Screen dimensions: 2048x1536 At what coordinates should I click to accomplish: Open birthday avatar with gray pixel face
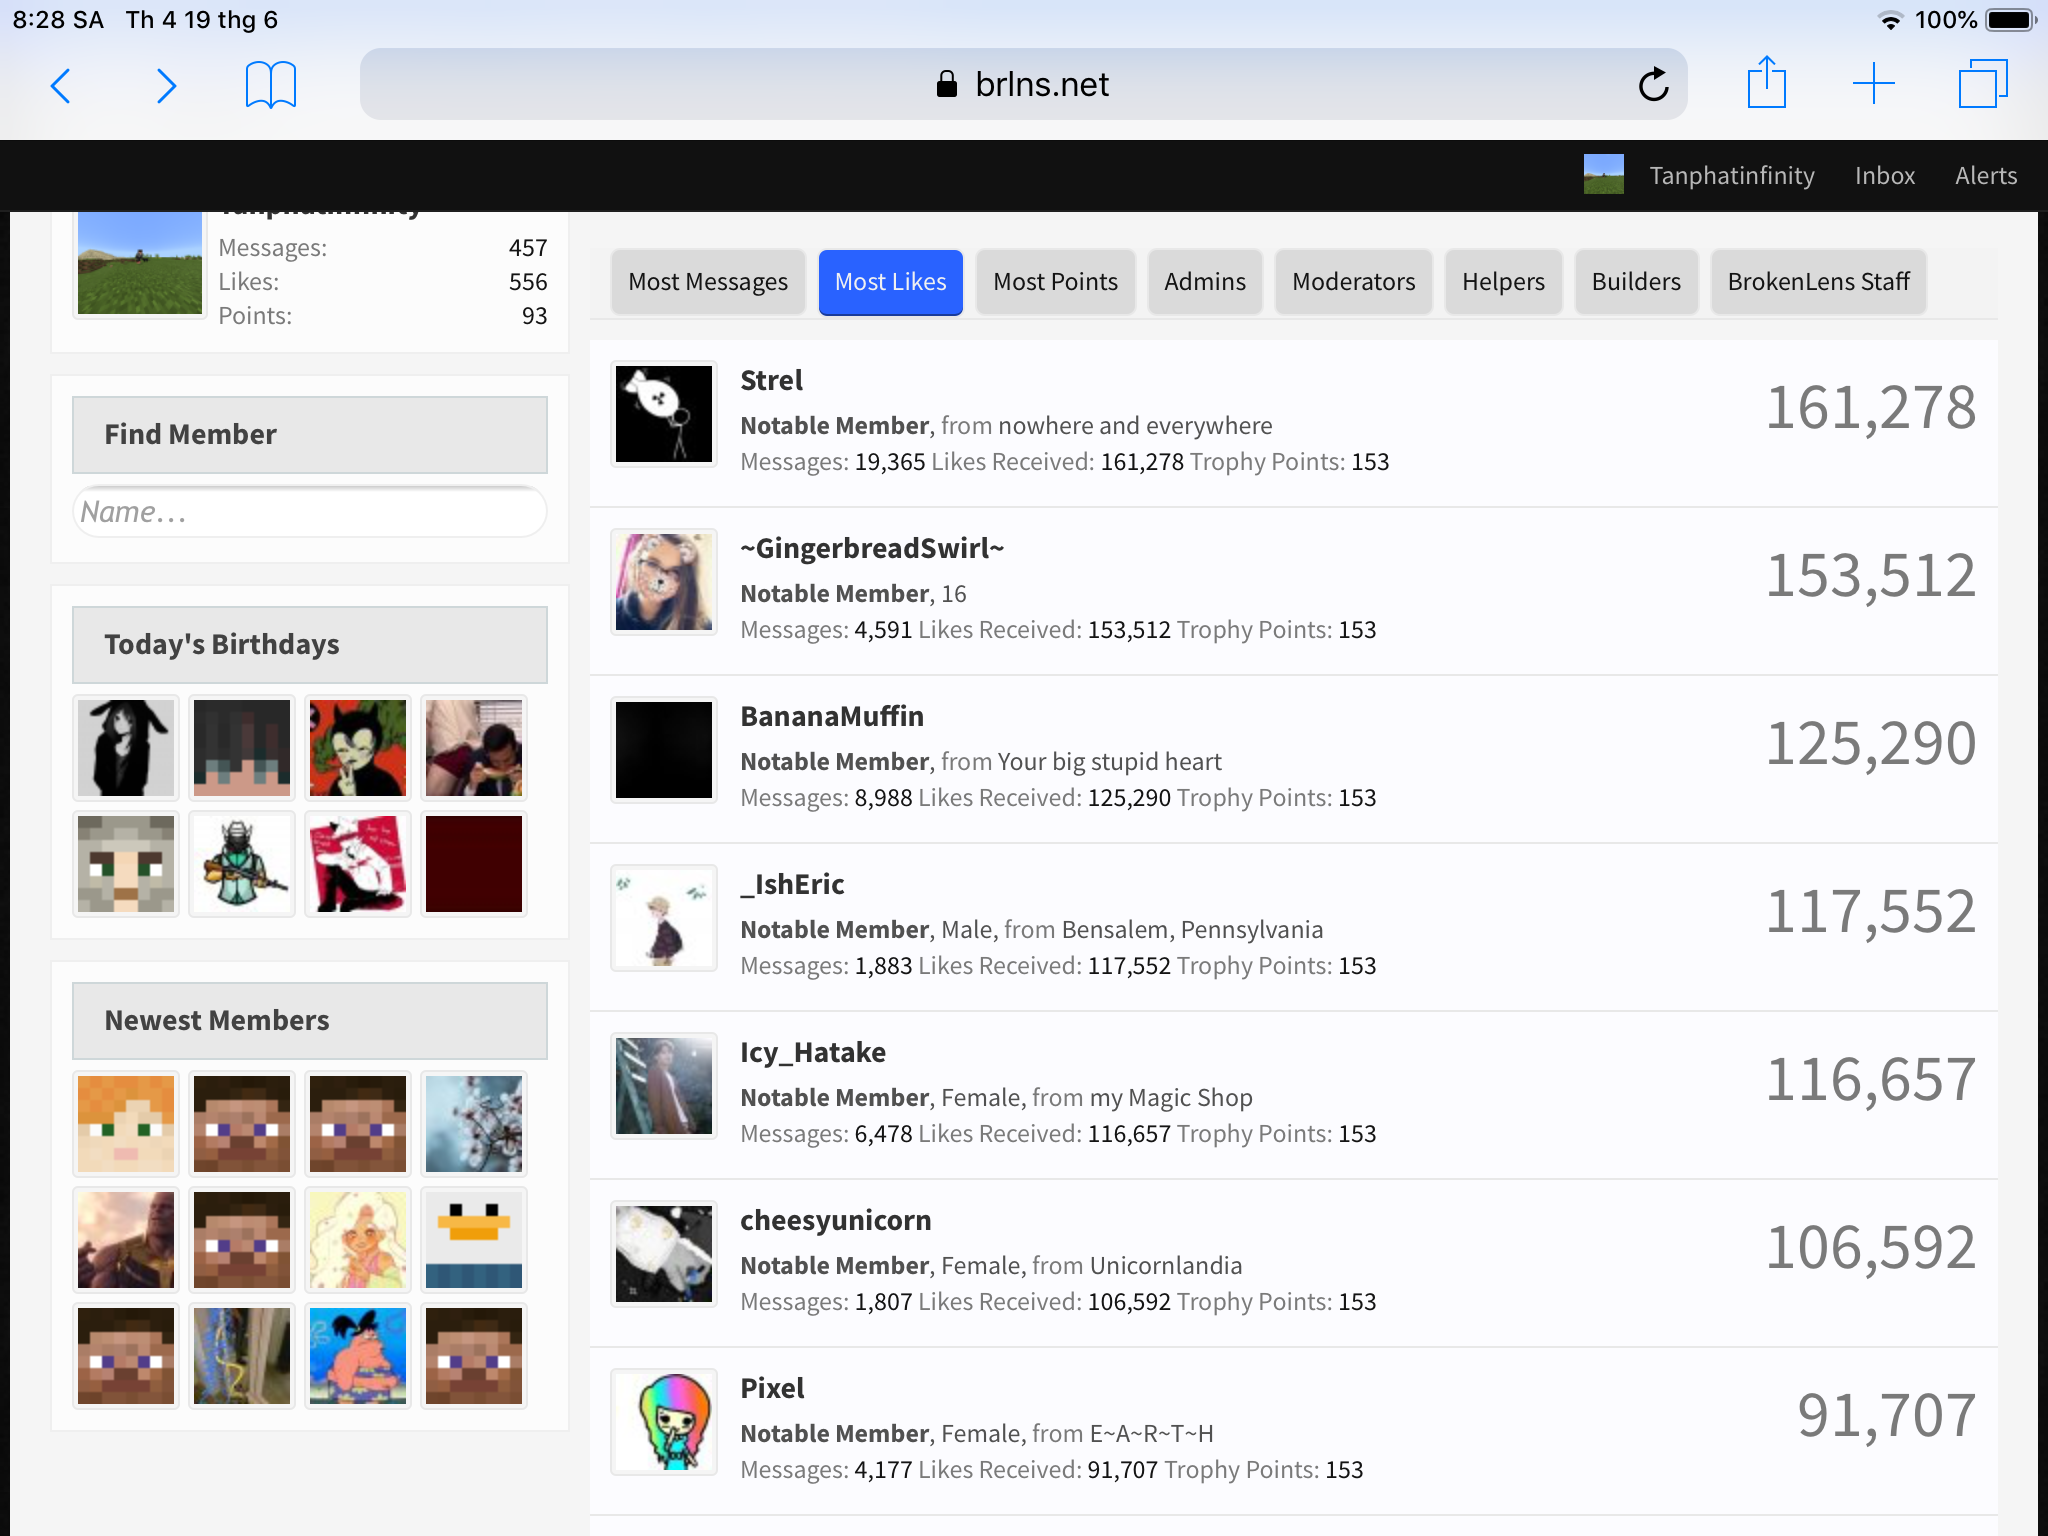click(x=126, y=864)
